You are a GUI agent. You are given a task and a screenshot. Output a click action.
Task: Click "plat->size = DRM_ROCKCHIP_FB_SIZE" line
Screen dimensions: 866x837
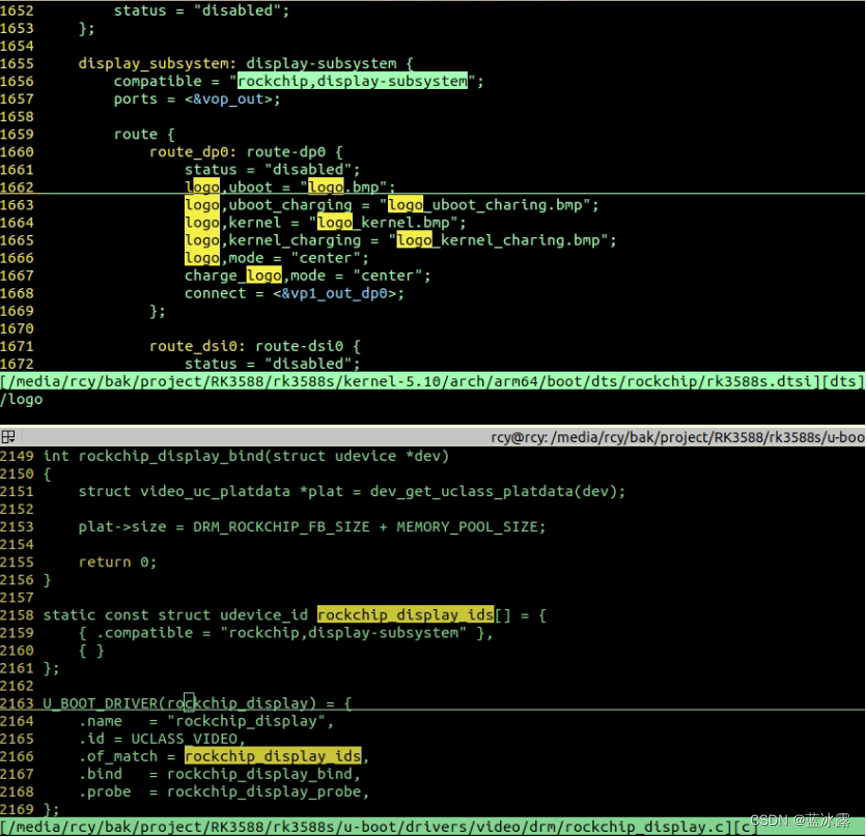(x=312, y=527)
